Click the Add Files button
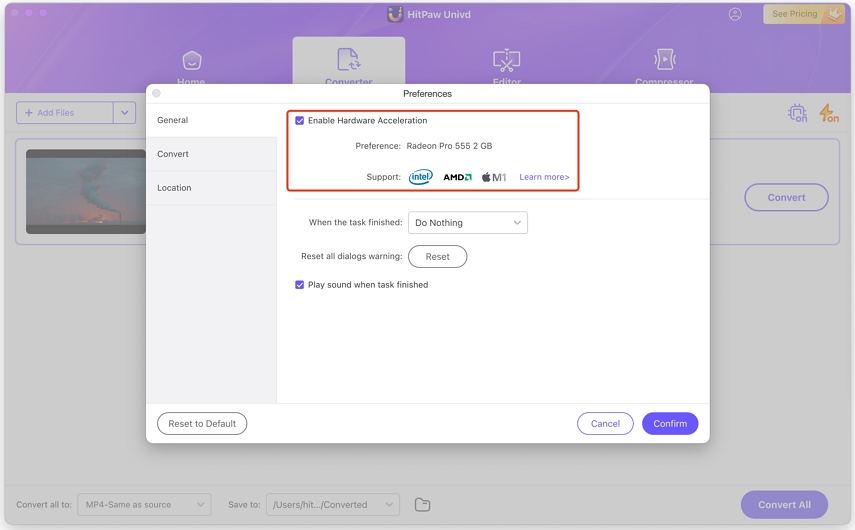The height and width of the screenshot is (530, 855). click(65, 113)
